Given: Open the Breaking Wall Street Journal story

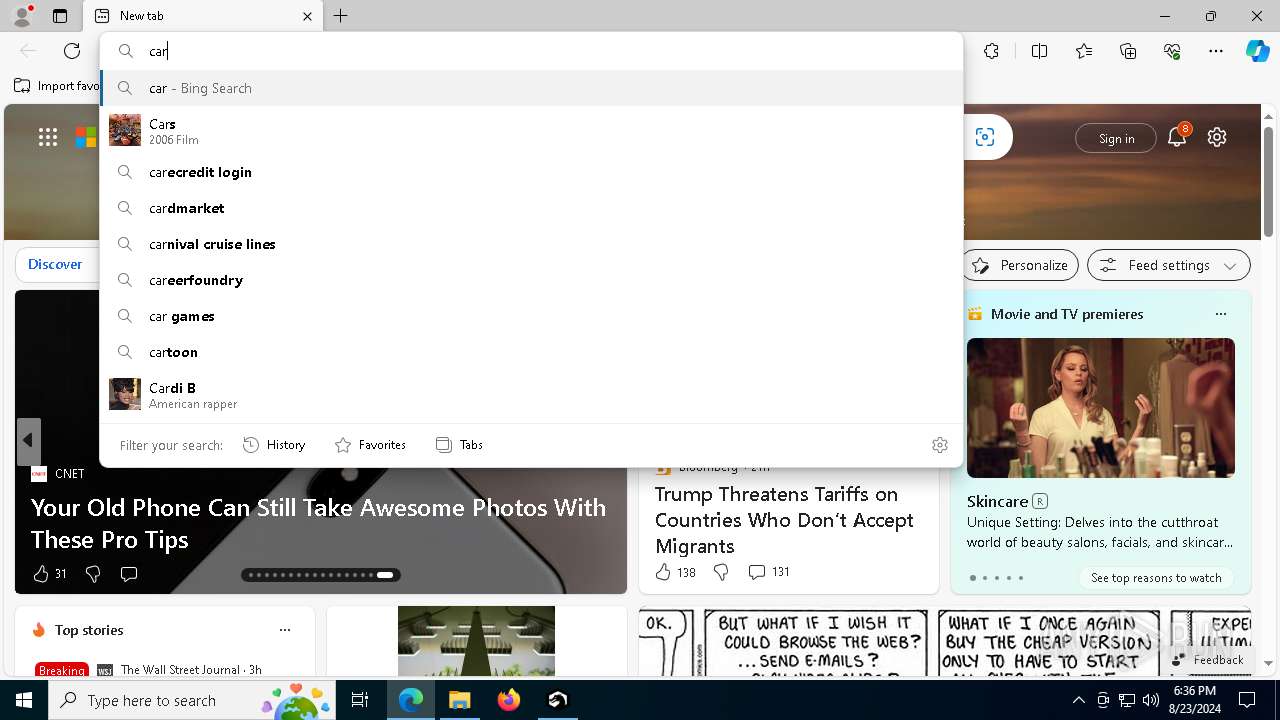Looking at the screenshot, I should (x=147, y=670).
